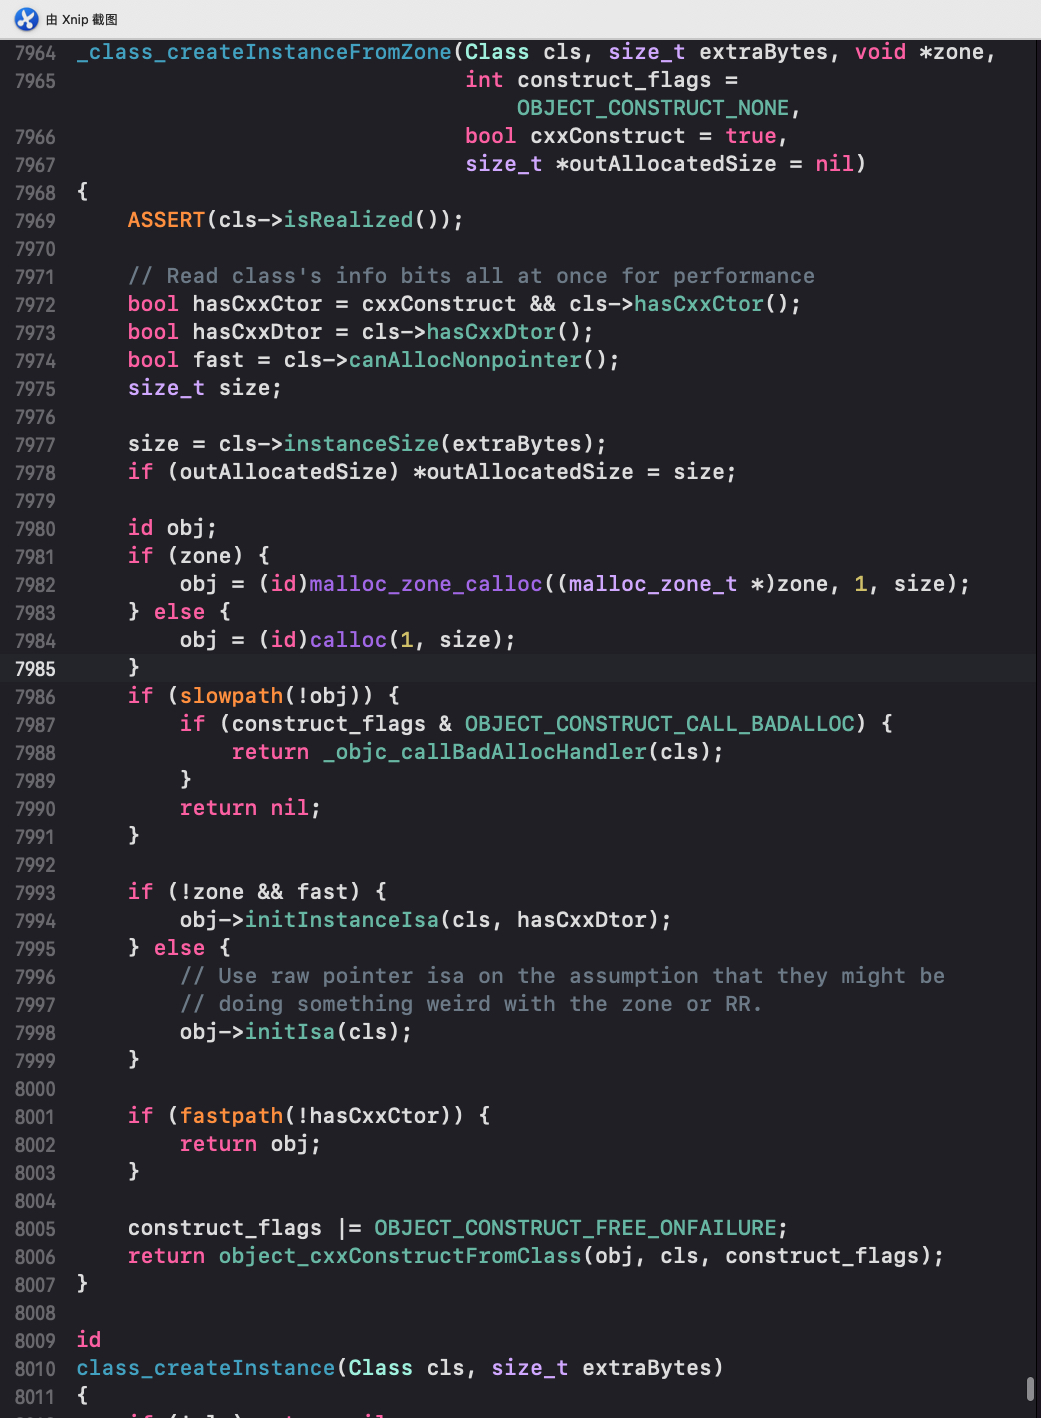Click 'size_t size;' declaration on line 7975
Screen dimensions: 1041x1418
pyautogui.click(x=205, y=388)
